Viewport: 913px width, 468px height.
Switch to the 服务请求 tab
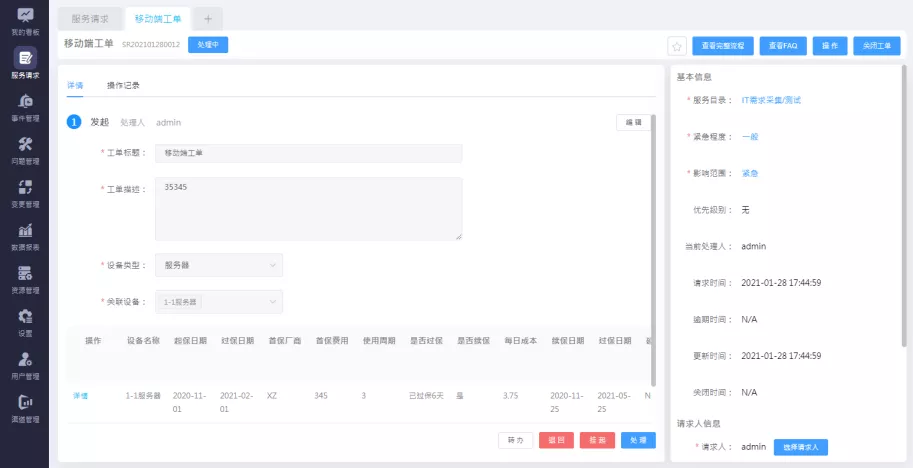pos(90,19)
